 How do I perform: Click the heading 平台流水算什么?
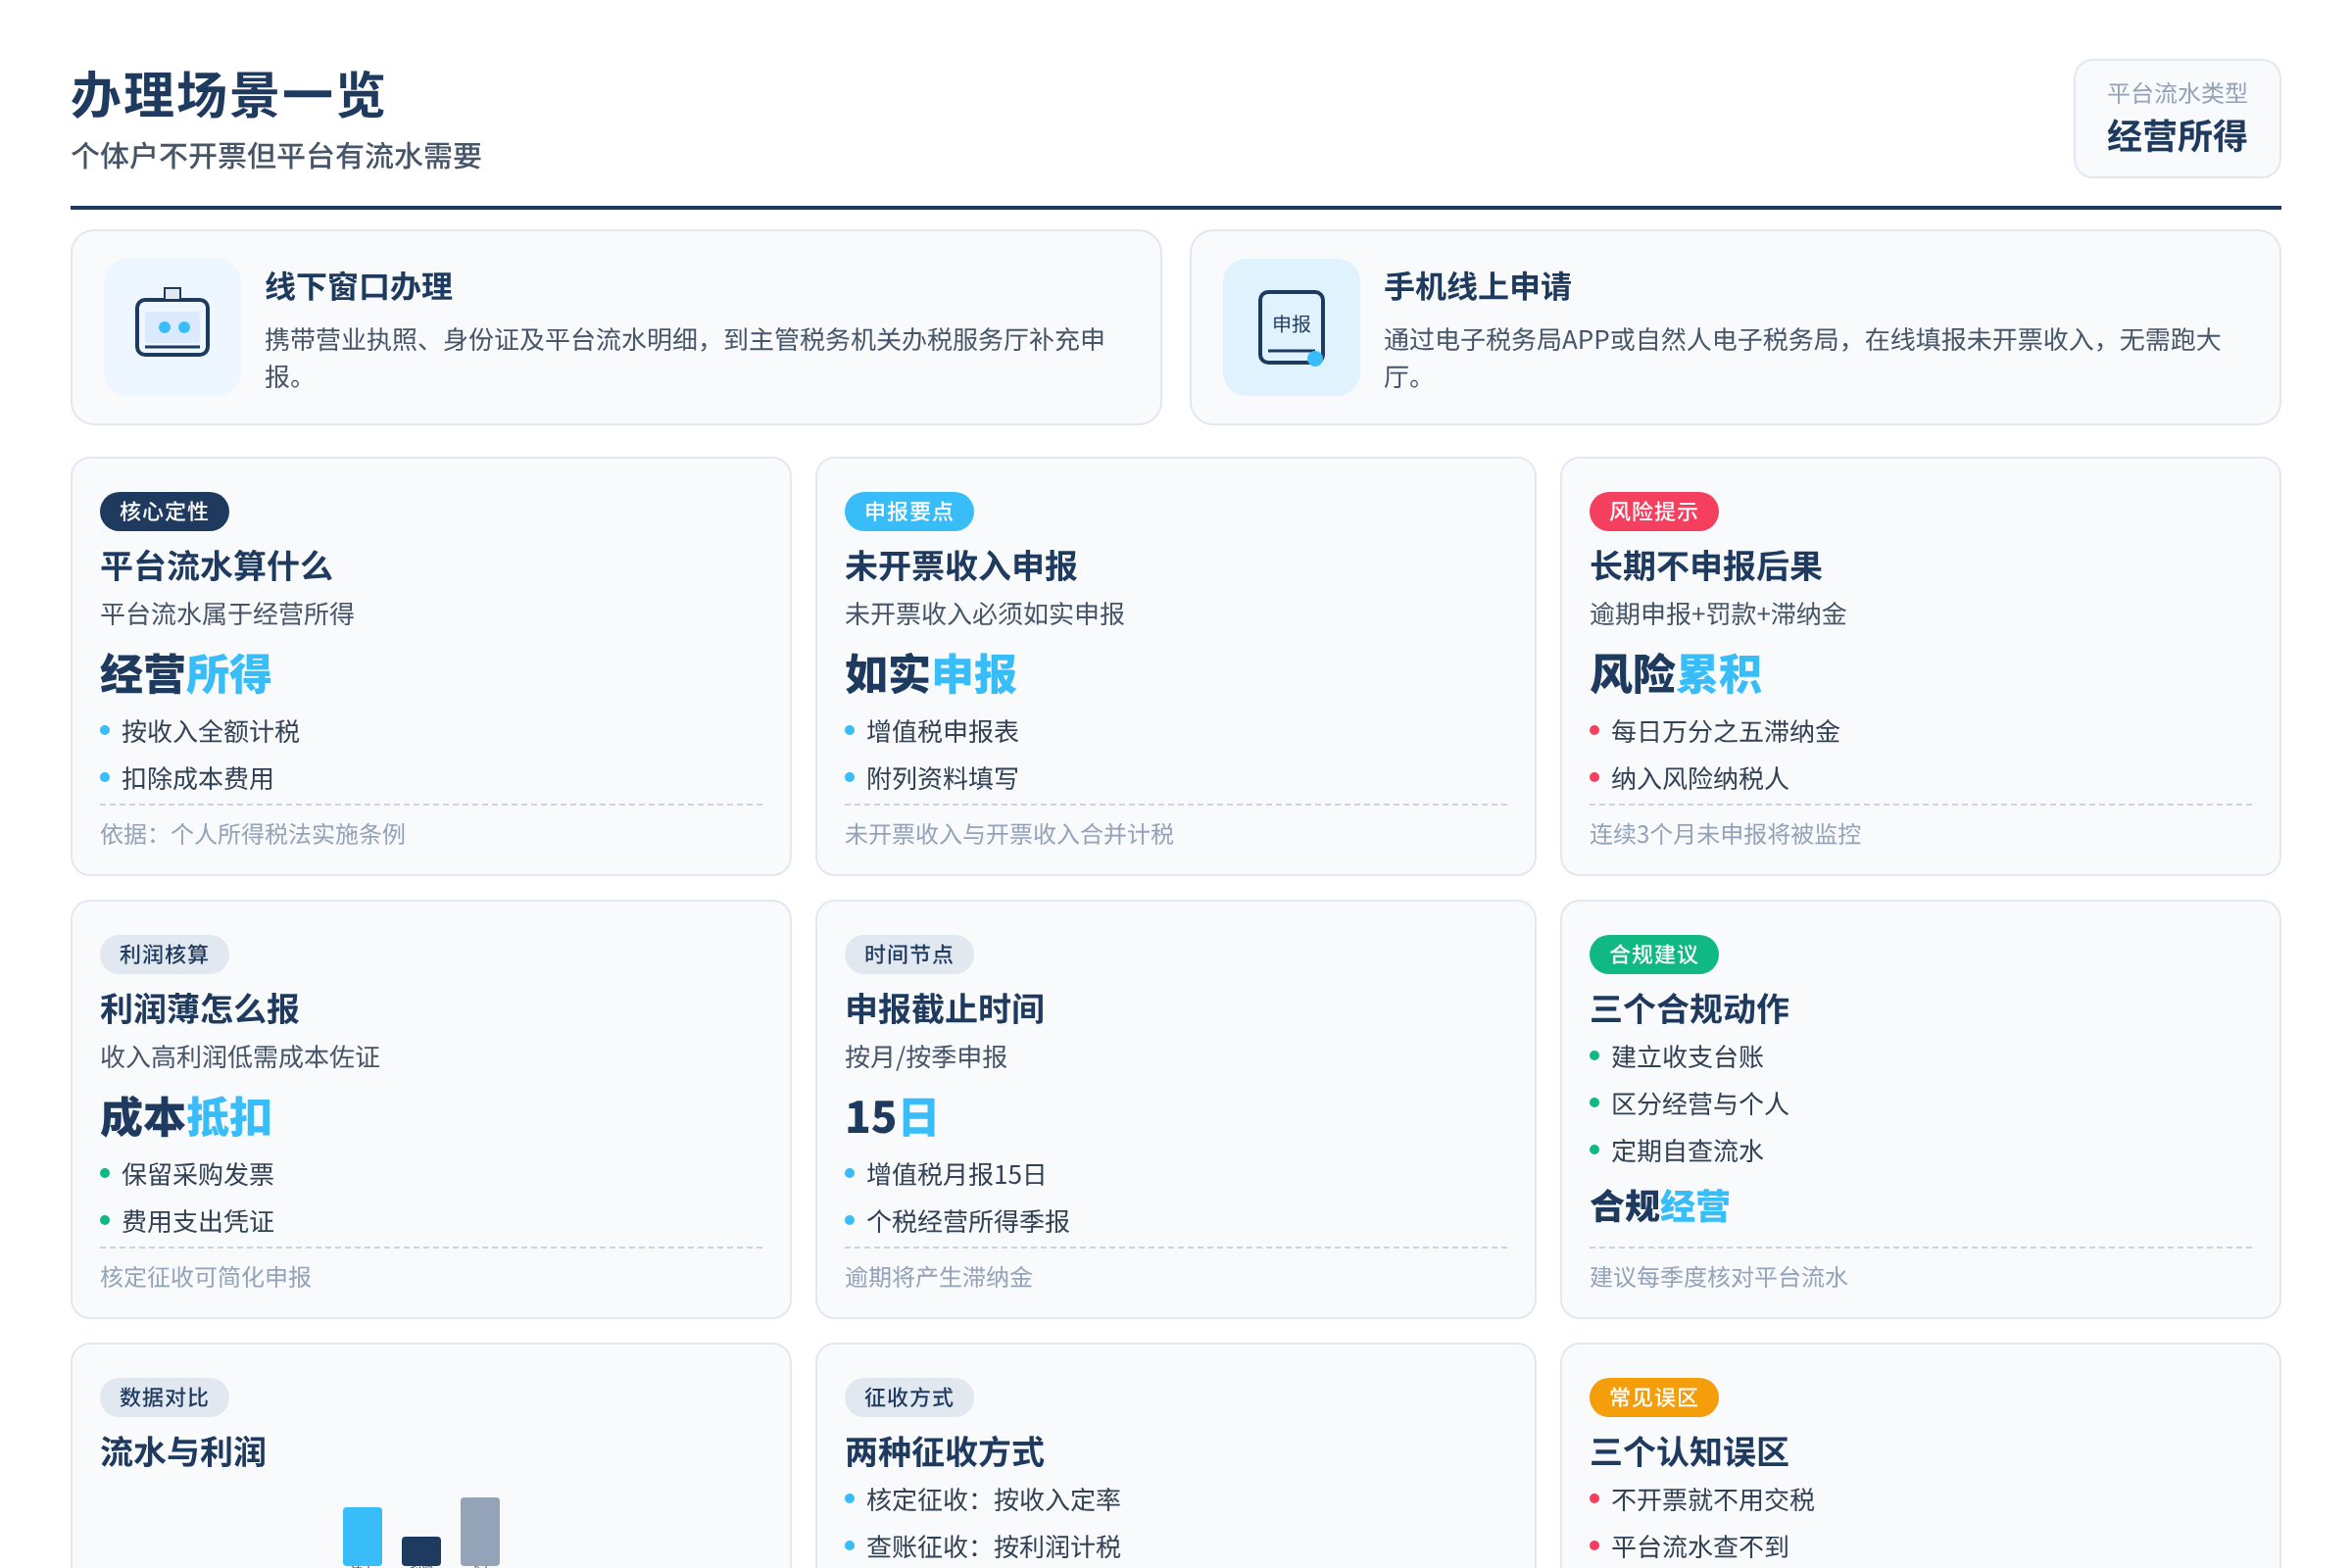[x=216, y=567]
